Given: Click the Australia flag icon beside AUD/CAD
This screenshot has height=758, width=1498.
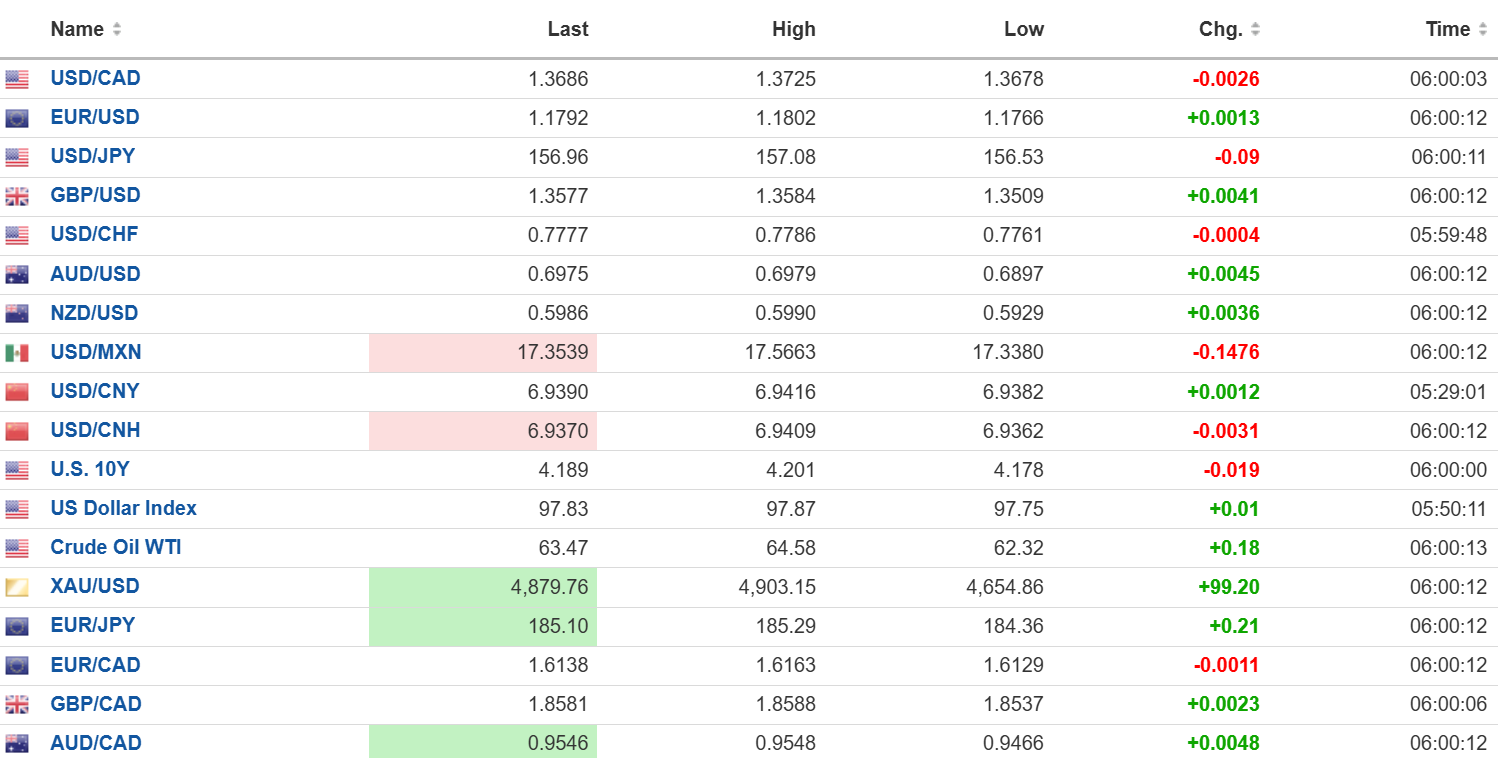Looking at the screenshot, I should [x=17, y=744].
